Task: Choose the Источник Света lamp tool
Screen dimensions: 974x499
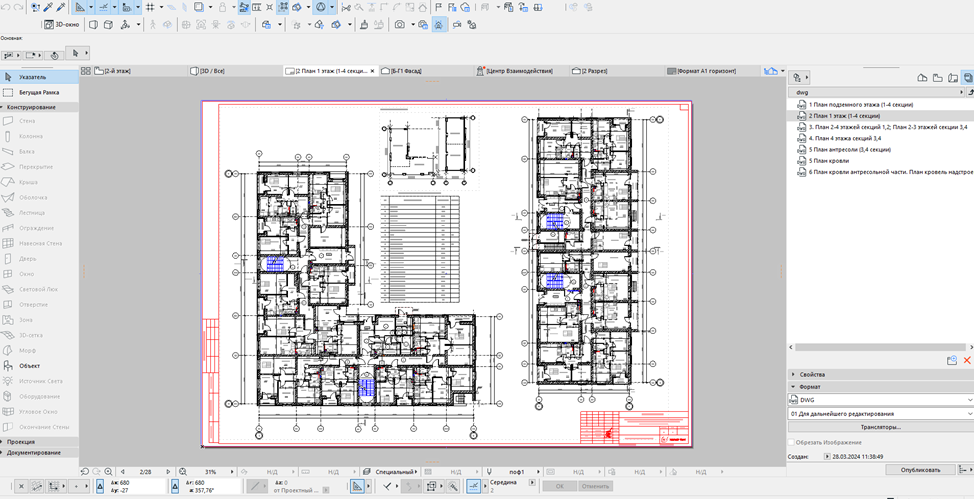Action: click(x=39, y=381)
